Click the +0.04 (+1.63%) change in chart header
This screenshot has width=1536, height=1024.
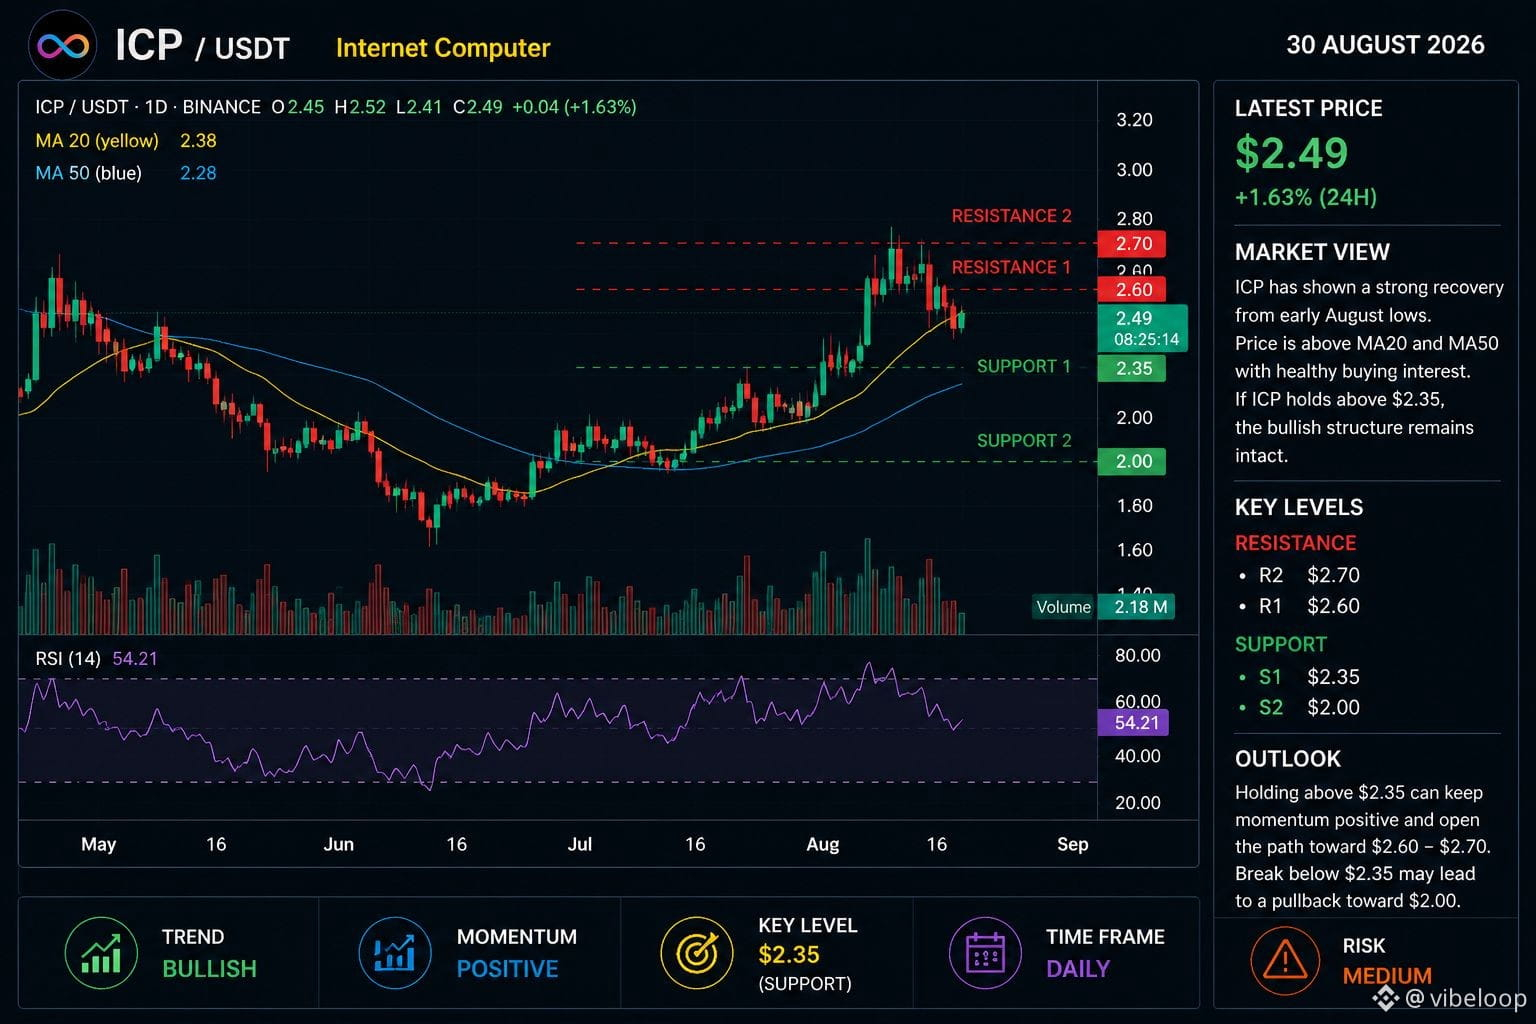coord(574,107)
